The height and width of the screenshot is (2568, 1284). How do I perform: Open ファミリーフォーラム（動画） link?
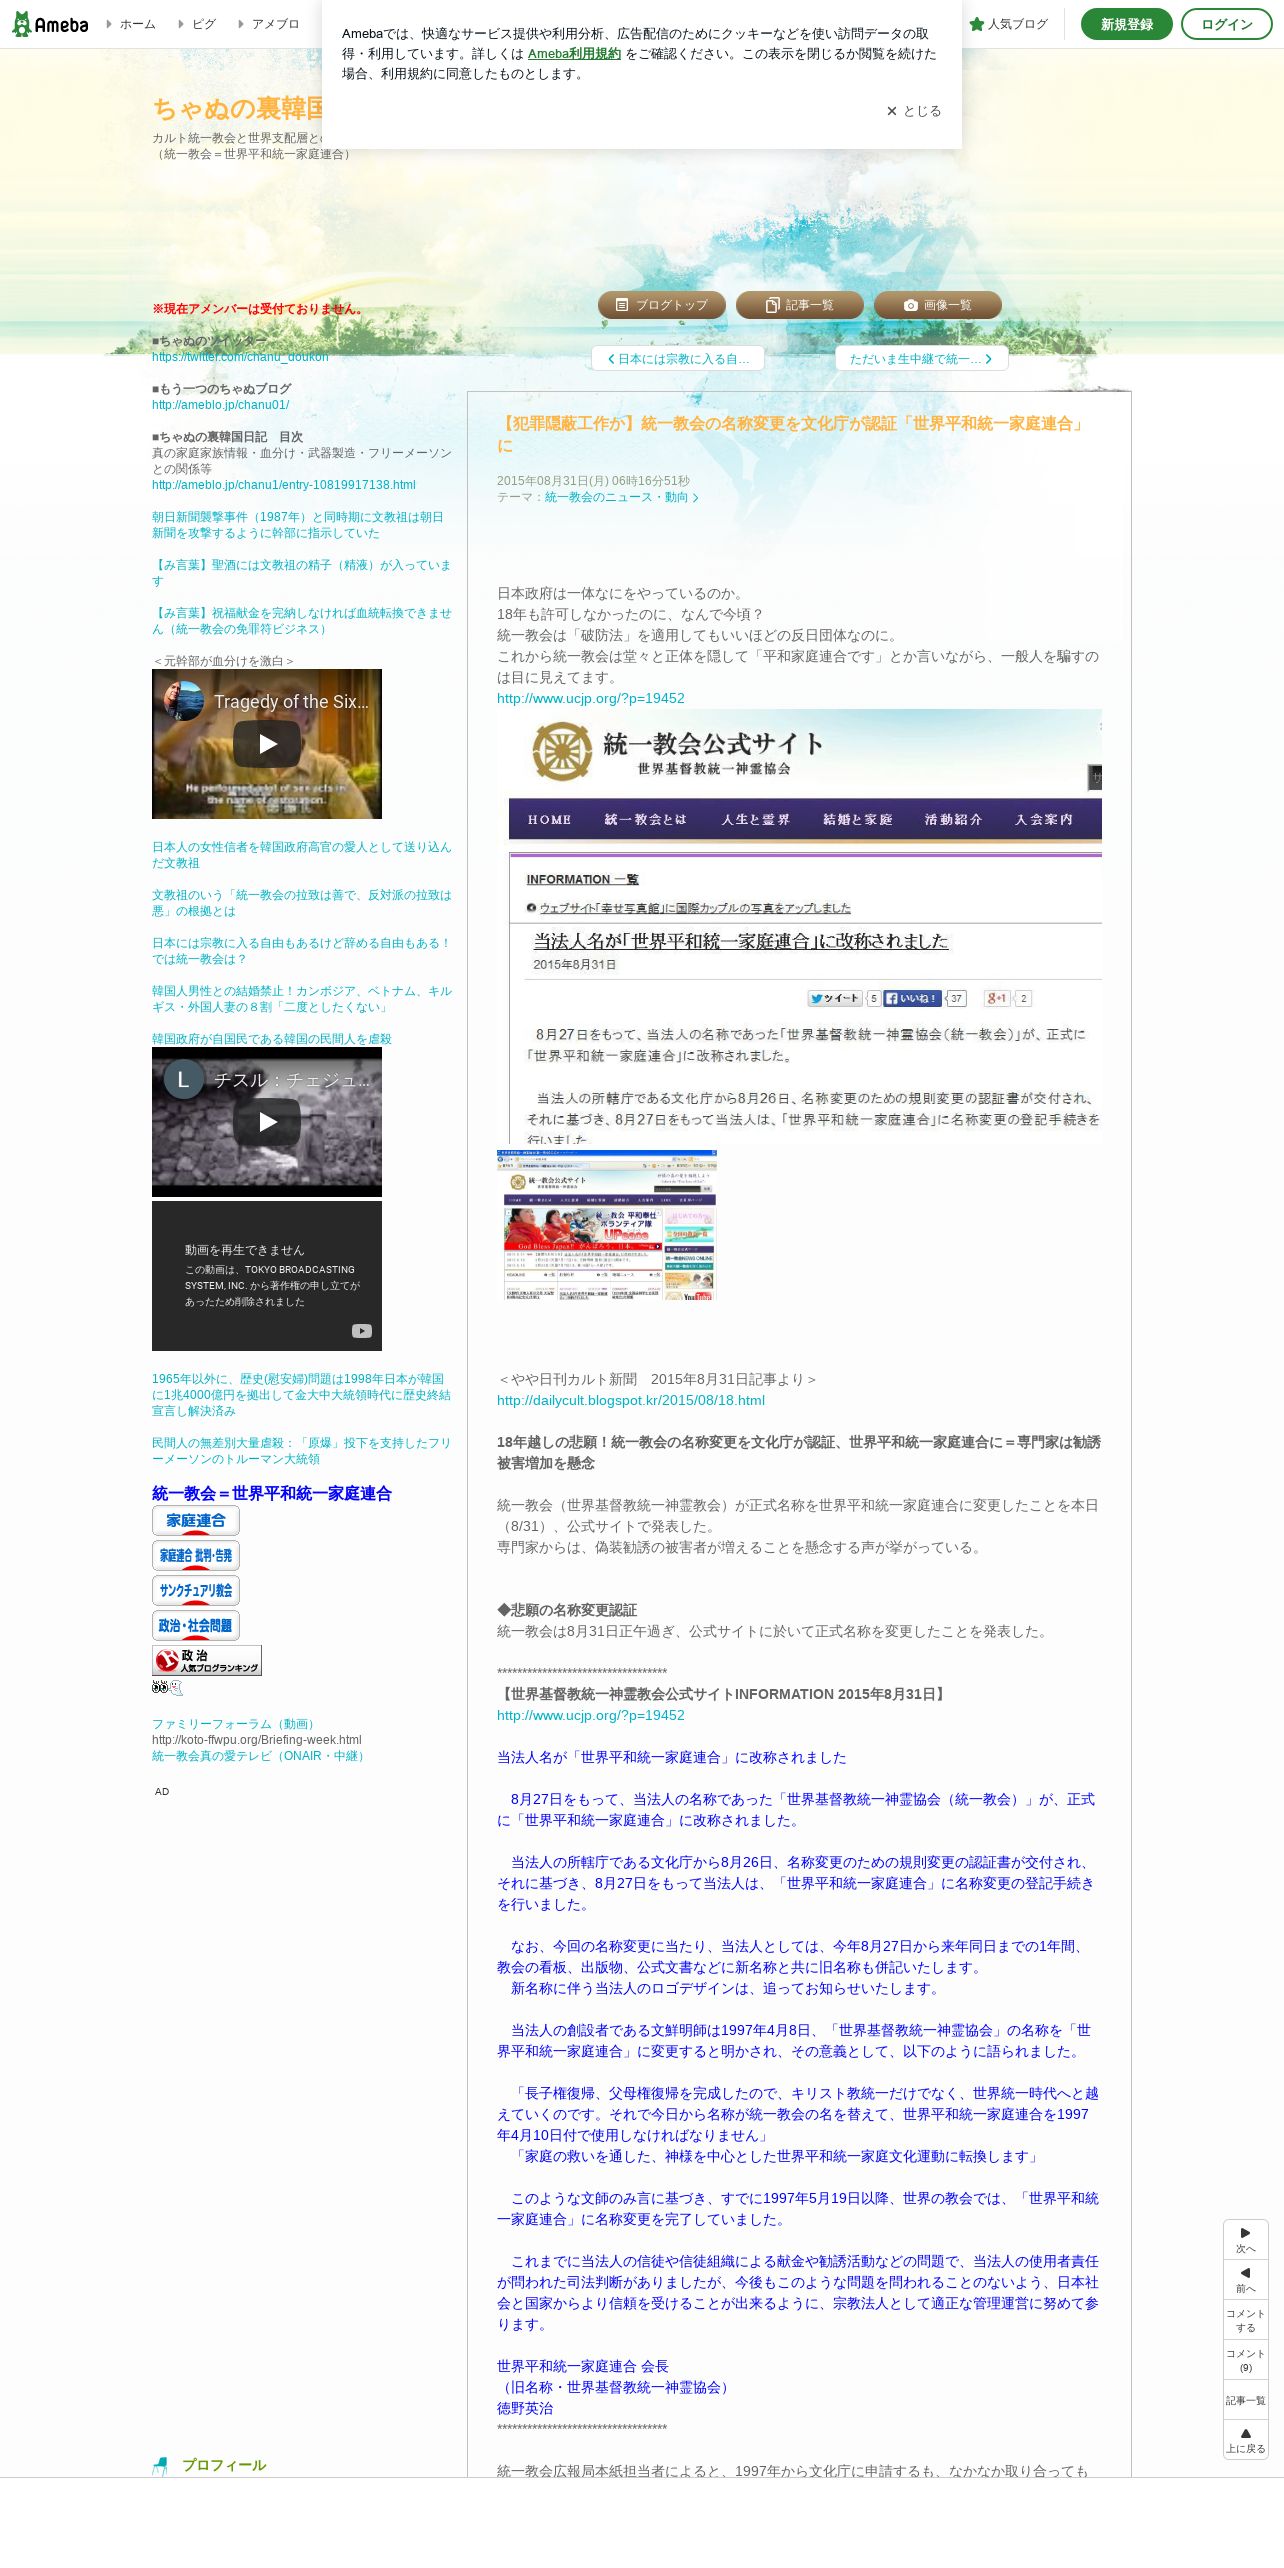(x=236, y=1724)
